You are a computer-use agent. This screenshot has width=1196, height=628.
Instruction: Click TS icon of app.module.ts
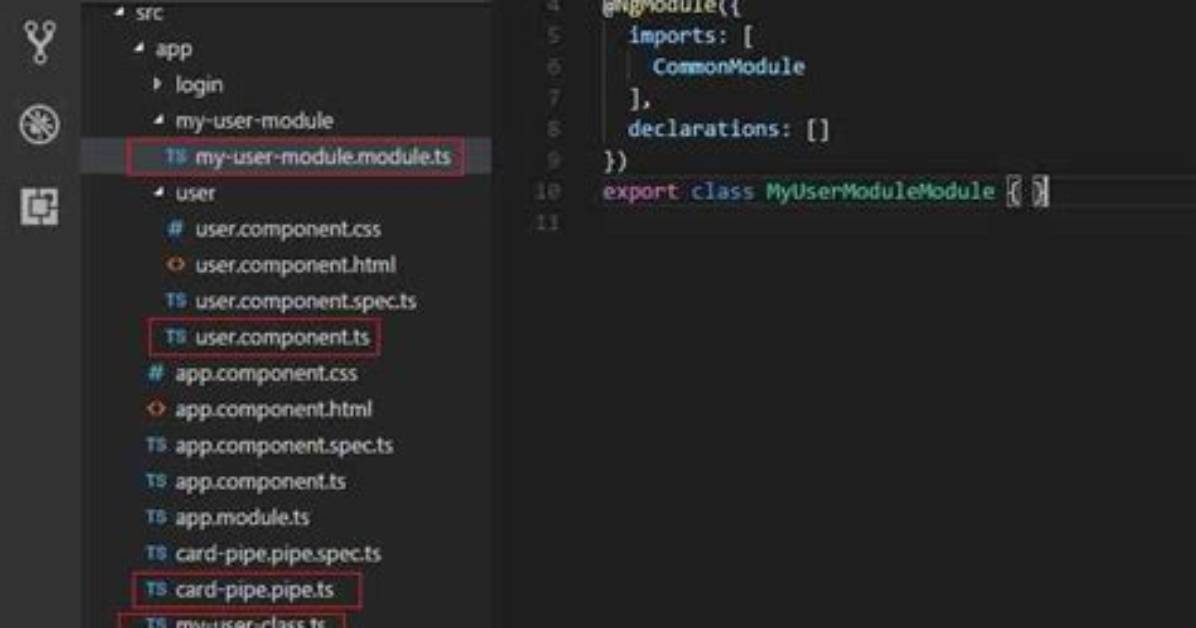[x=156, y=517]
